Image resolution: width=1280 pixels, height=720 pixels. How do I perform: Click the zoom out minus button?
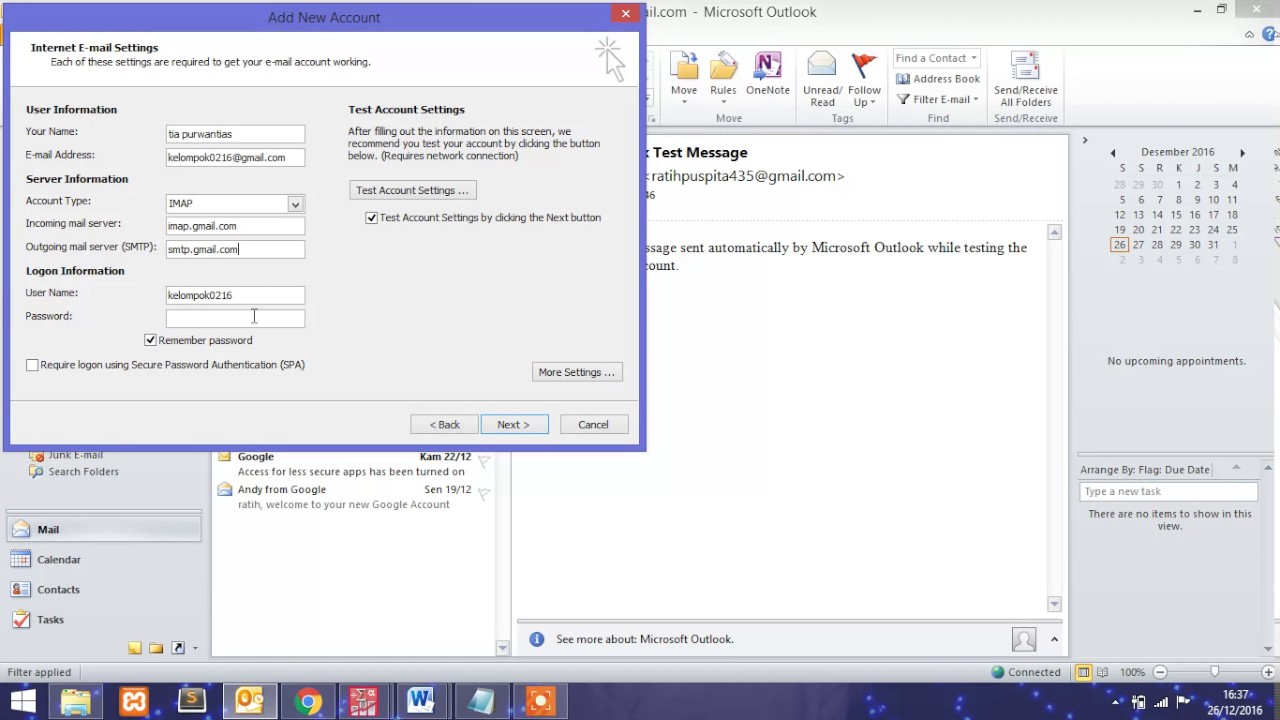tap(1160, 672)
